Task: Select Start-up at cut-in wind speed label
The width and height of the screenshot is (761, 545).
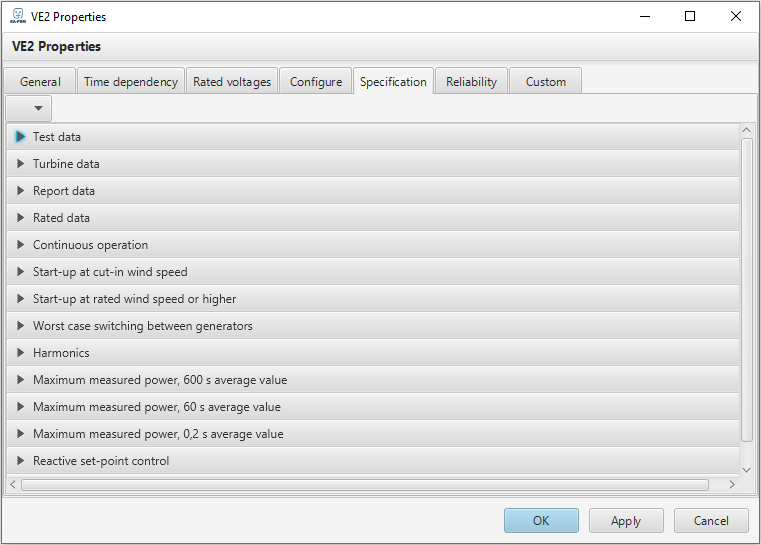Action: (x=110, y=272)
